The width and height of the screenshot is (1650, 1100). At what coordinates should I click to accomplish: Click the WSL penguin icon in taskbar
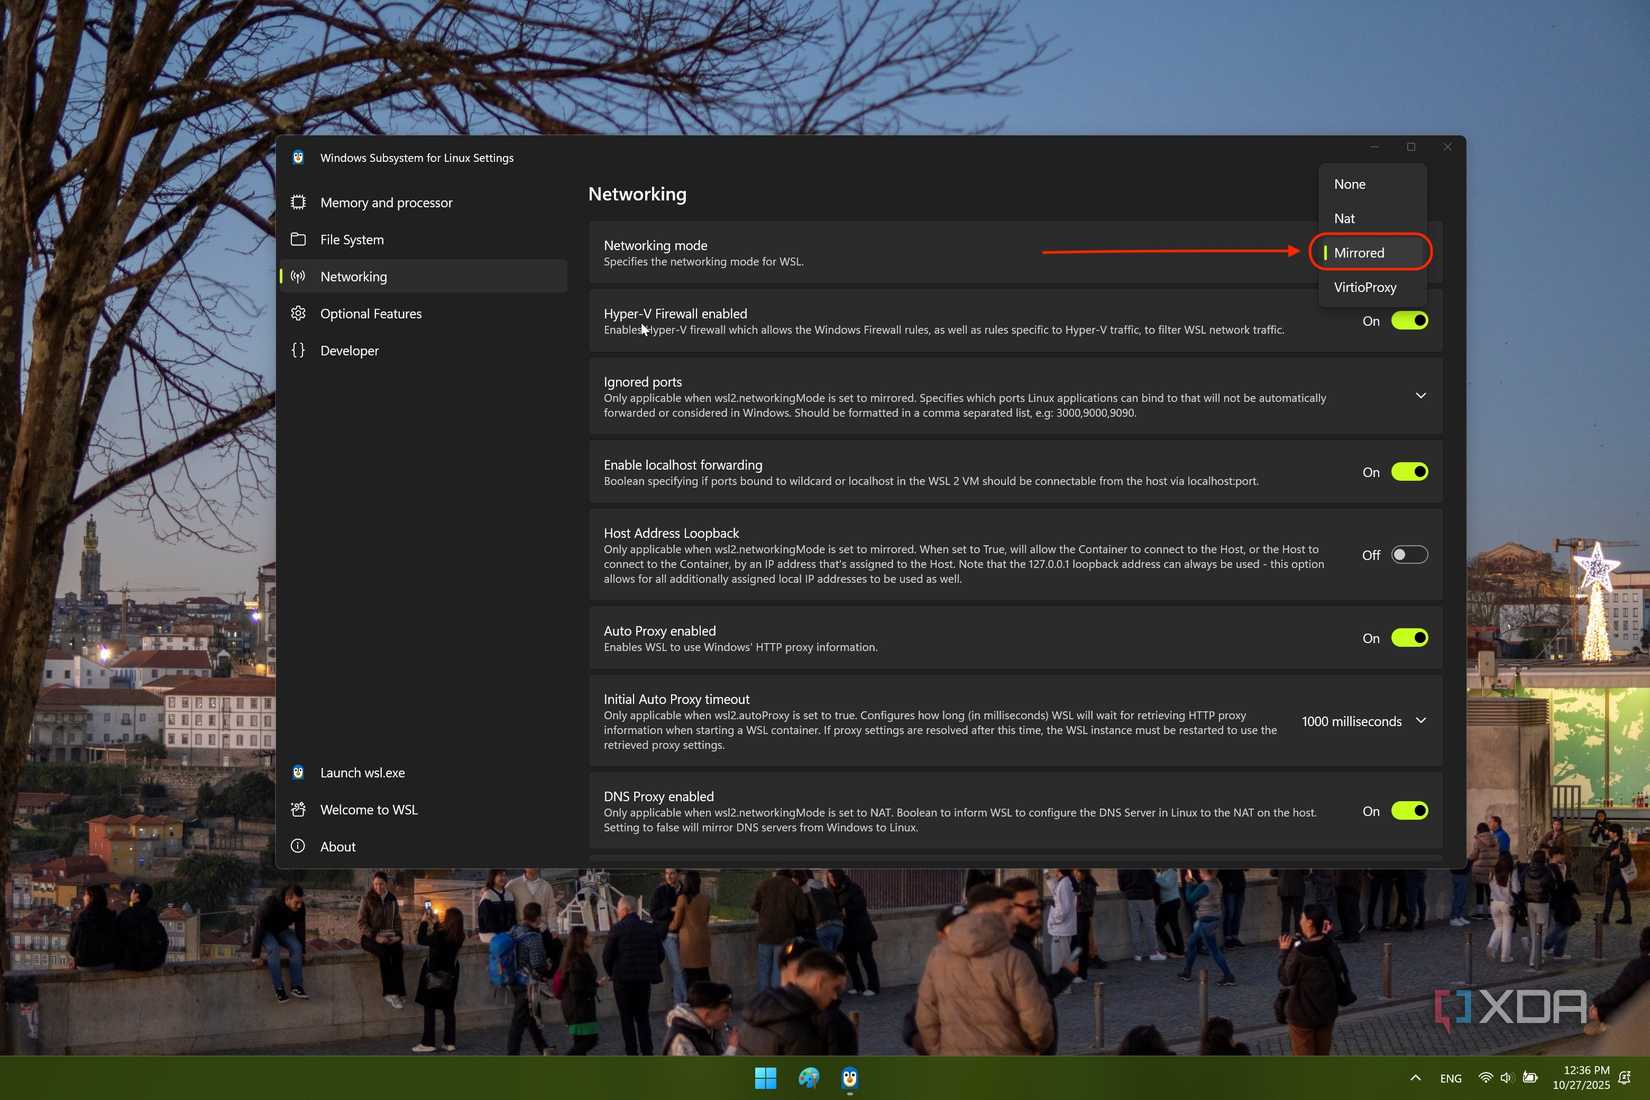point(848,1078)
